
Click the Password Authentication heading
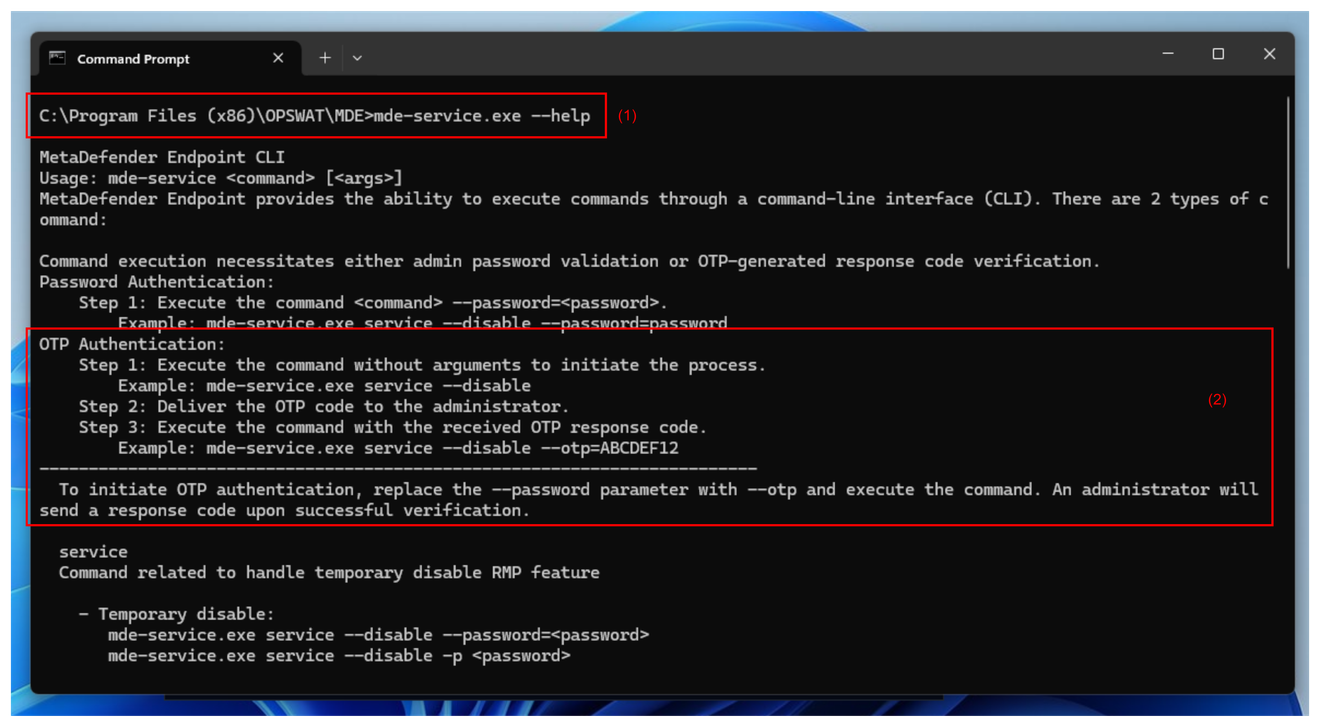156,282
